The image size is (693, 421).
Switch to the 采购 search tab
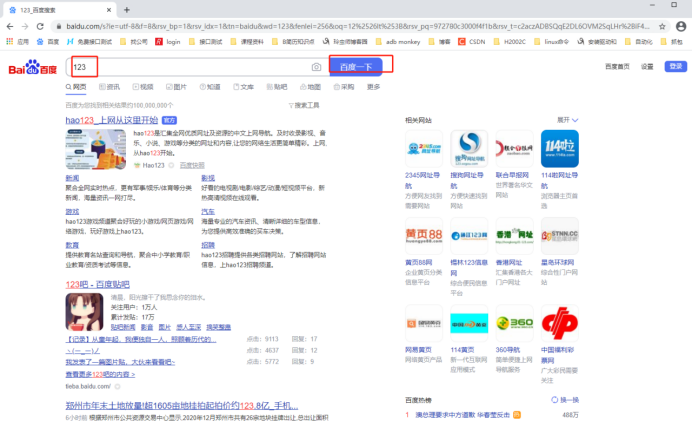point(344,87)
